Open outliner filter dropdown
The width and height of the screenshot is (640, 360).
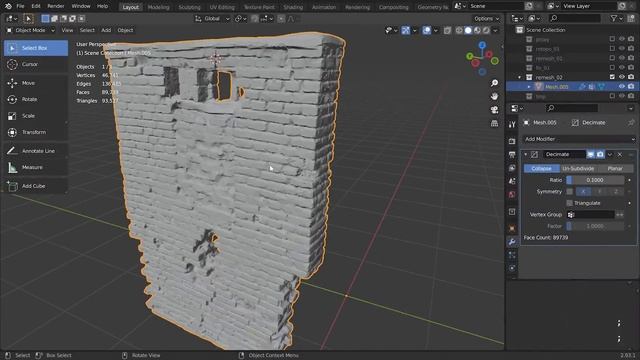click(616, 18)
